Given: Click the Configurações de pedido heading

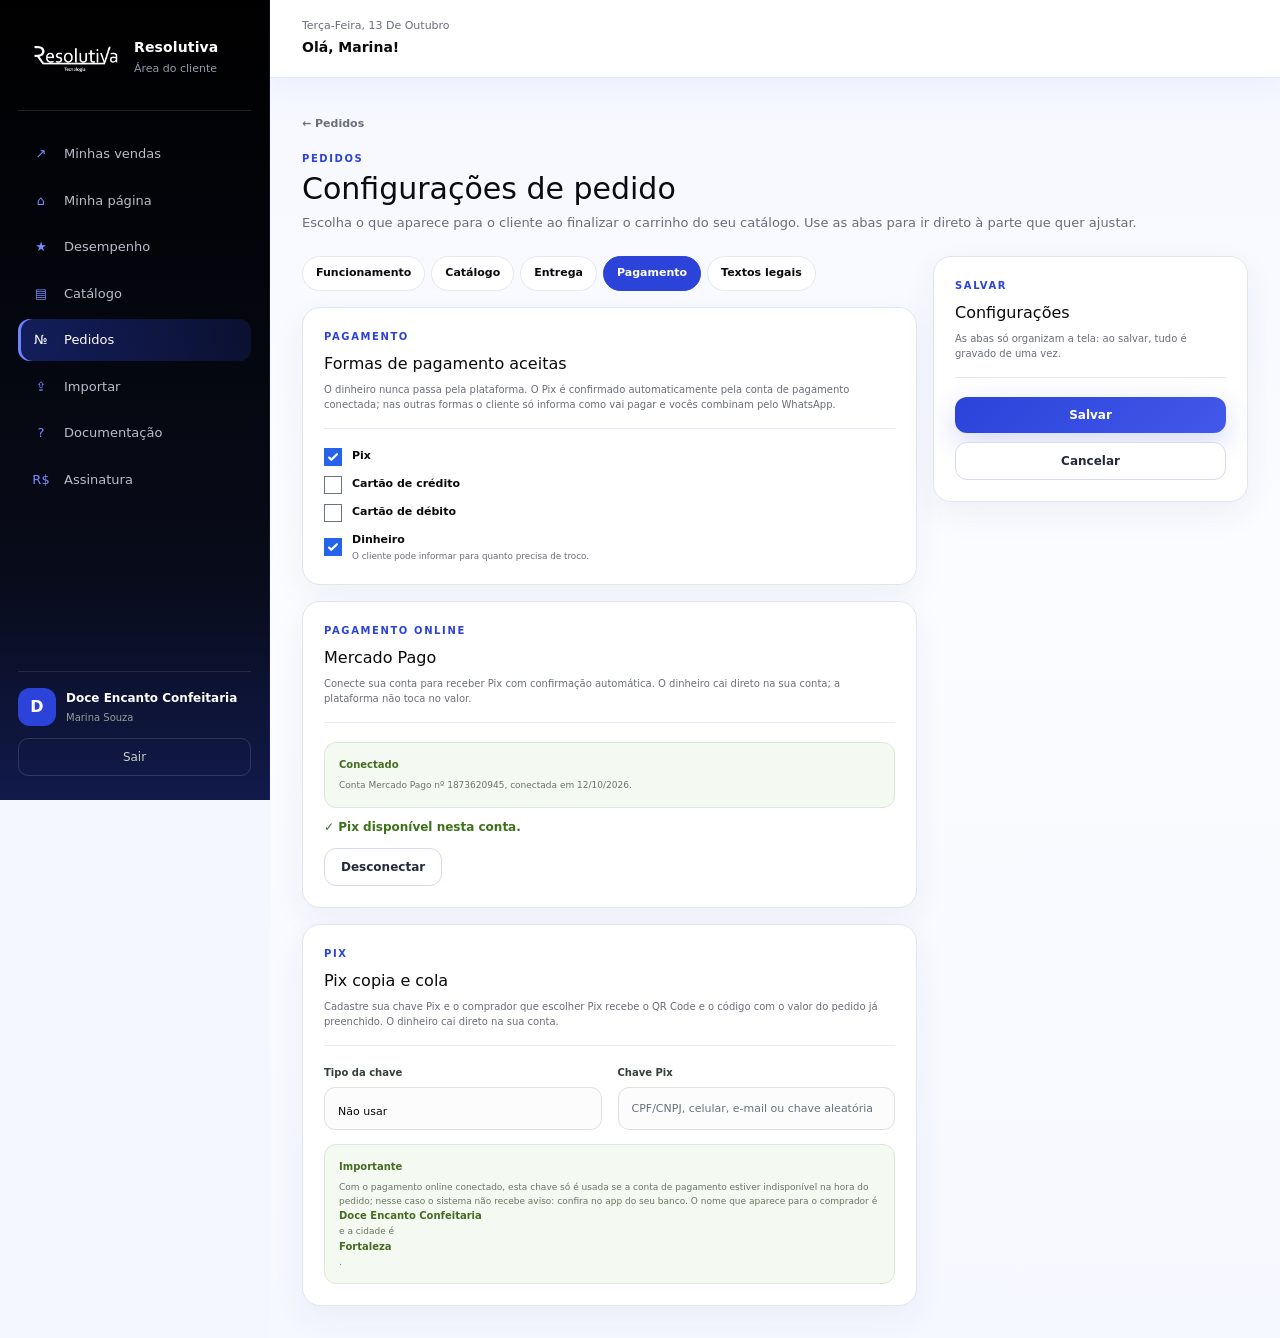Looking at the screenshot, I should (x=489, y=189).
